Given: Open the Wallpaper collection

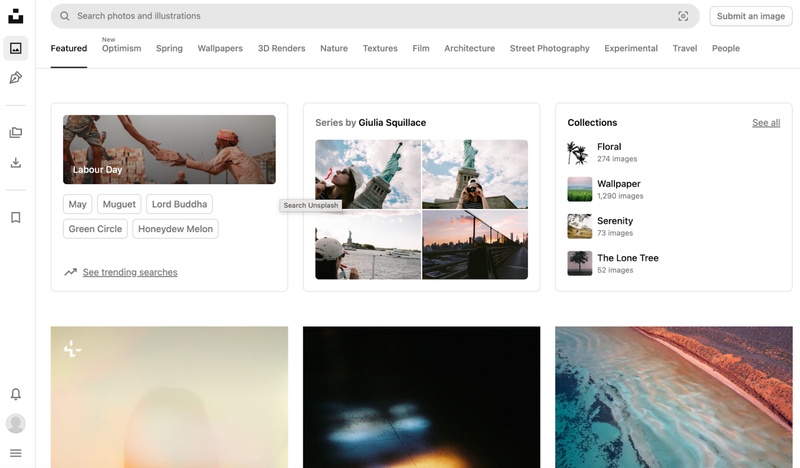Looking at the screenshot, I should pos(618,184).
